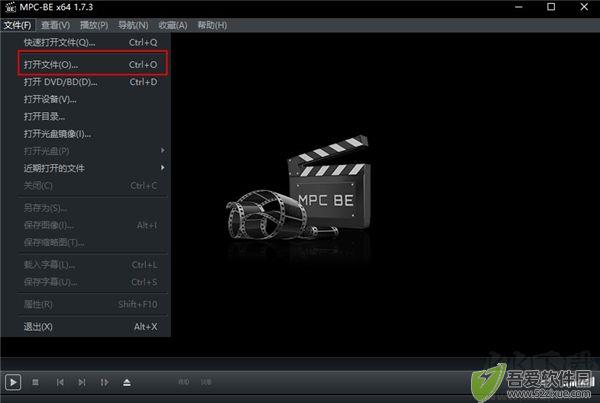Click the Eject/open file icon
This screenshot has width=600, height=403.
(127, 382)
